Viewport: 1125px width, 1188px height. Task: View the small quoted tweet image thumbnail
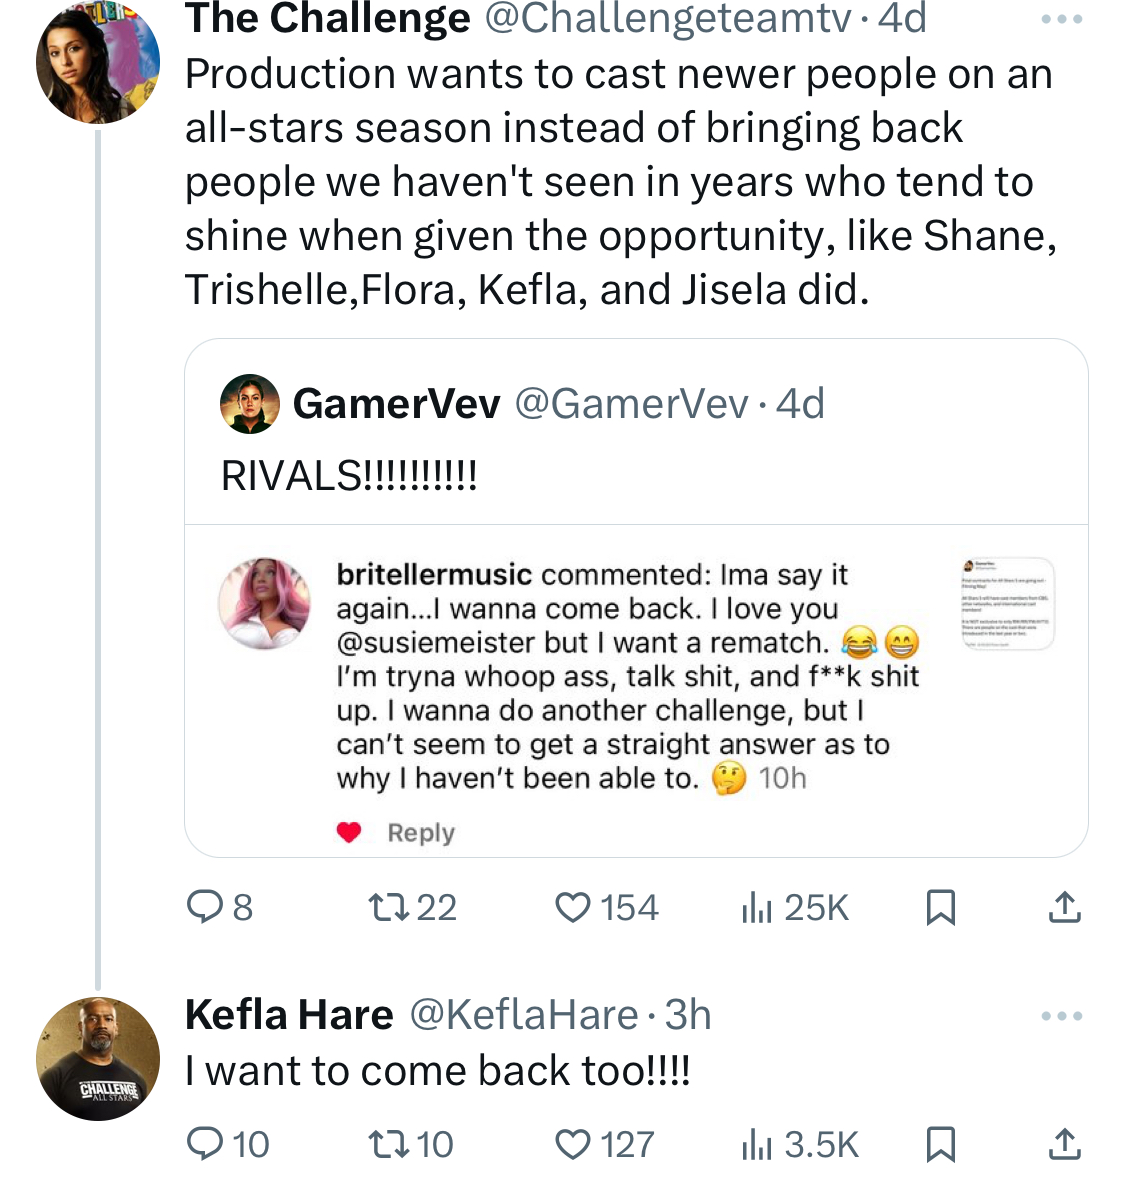1008,604
